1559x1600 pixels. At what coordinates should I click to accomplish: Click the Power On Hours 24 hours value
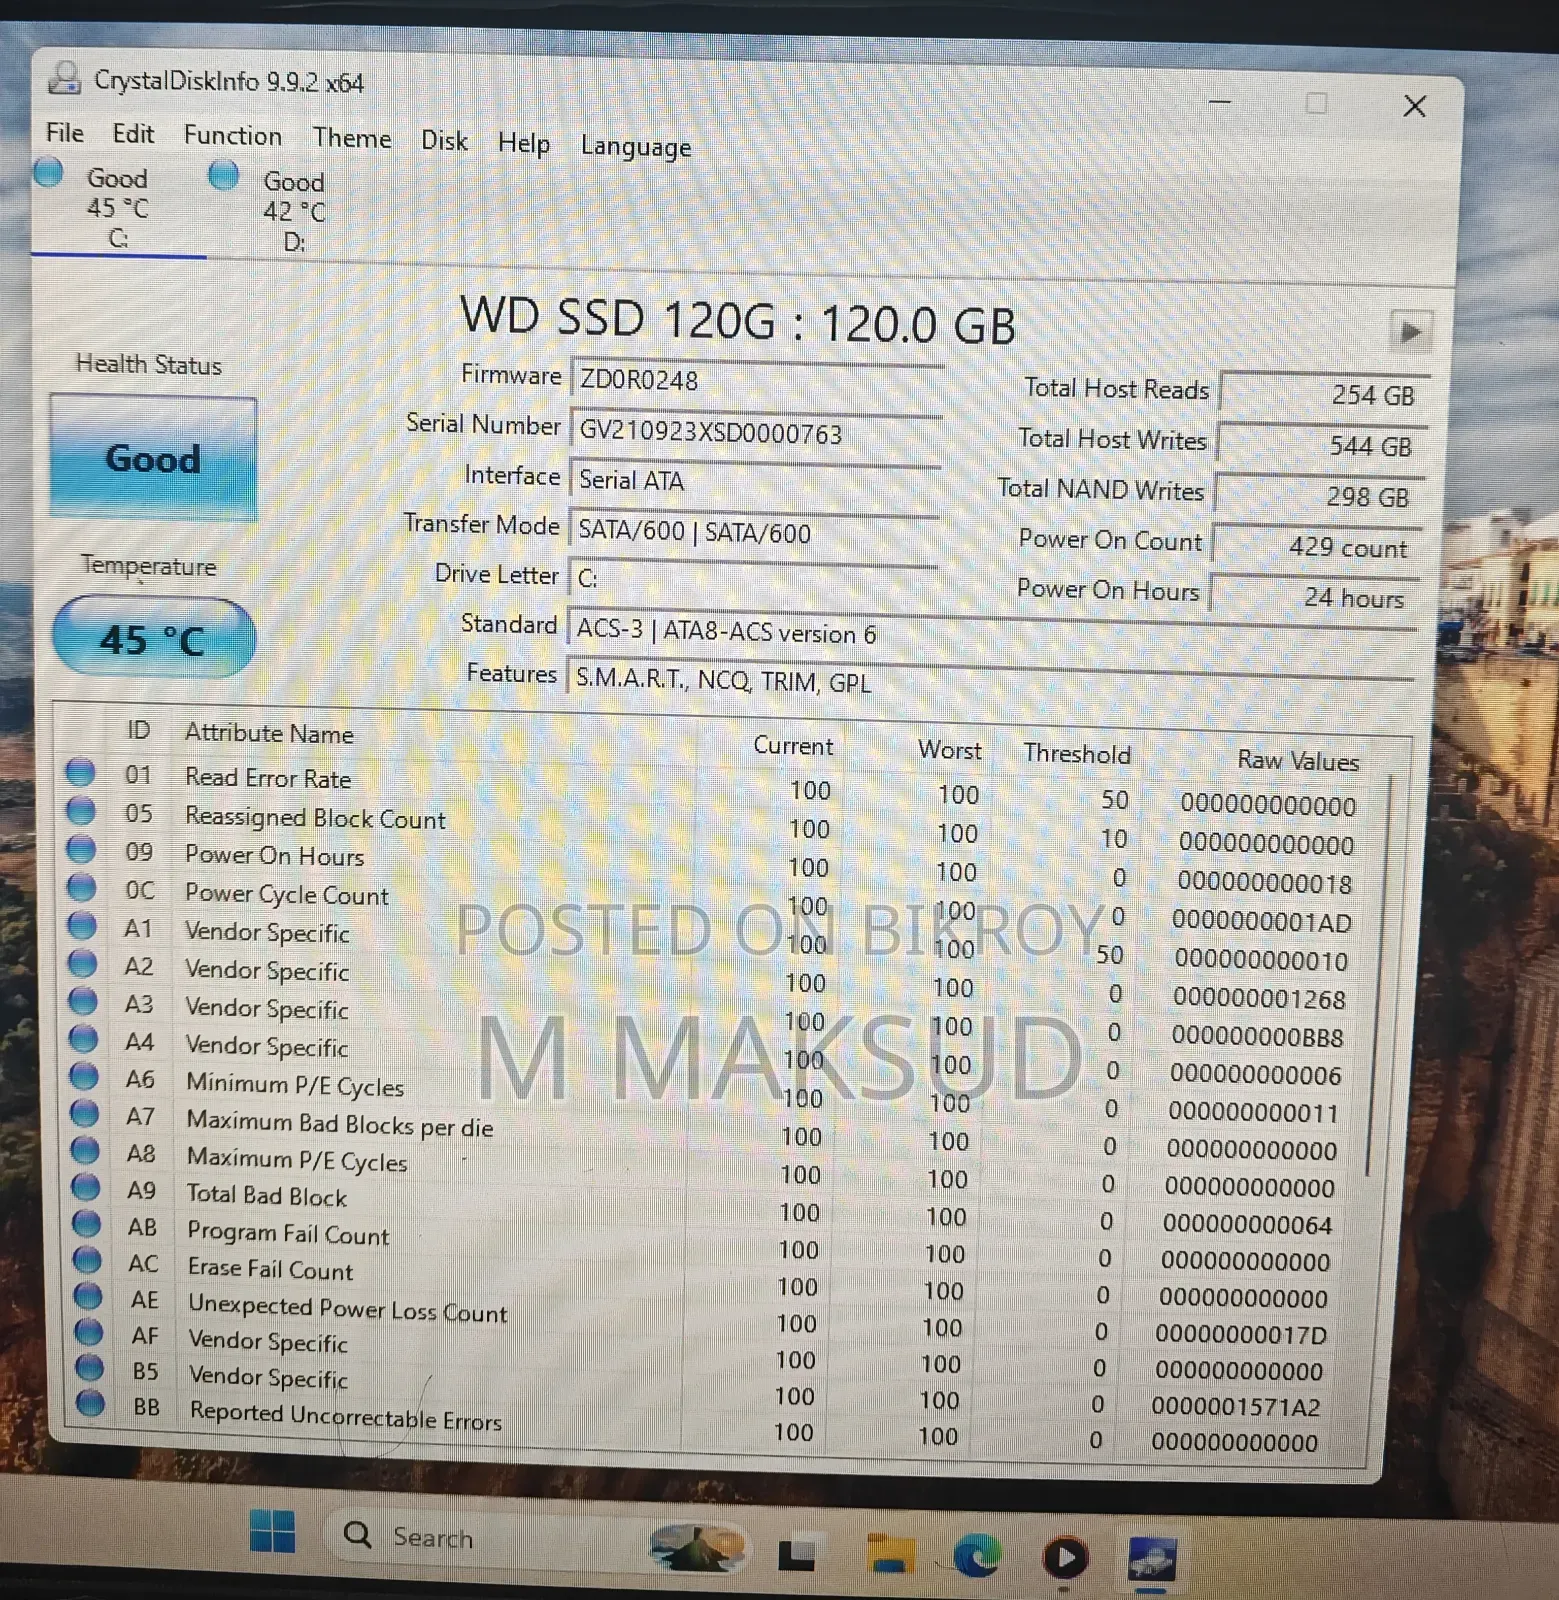[1313, 597]
